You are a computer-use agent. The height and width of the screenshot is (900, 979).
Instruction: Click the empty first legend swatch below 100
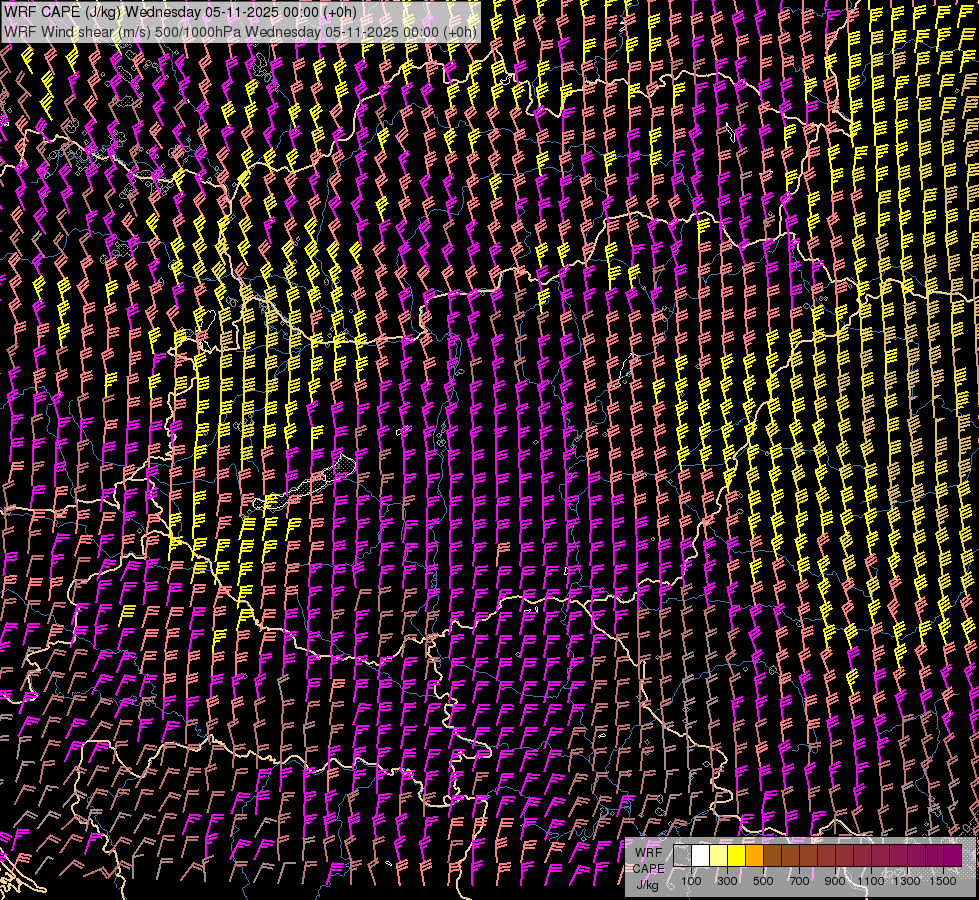point(682,856)
